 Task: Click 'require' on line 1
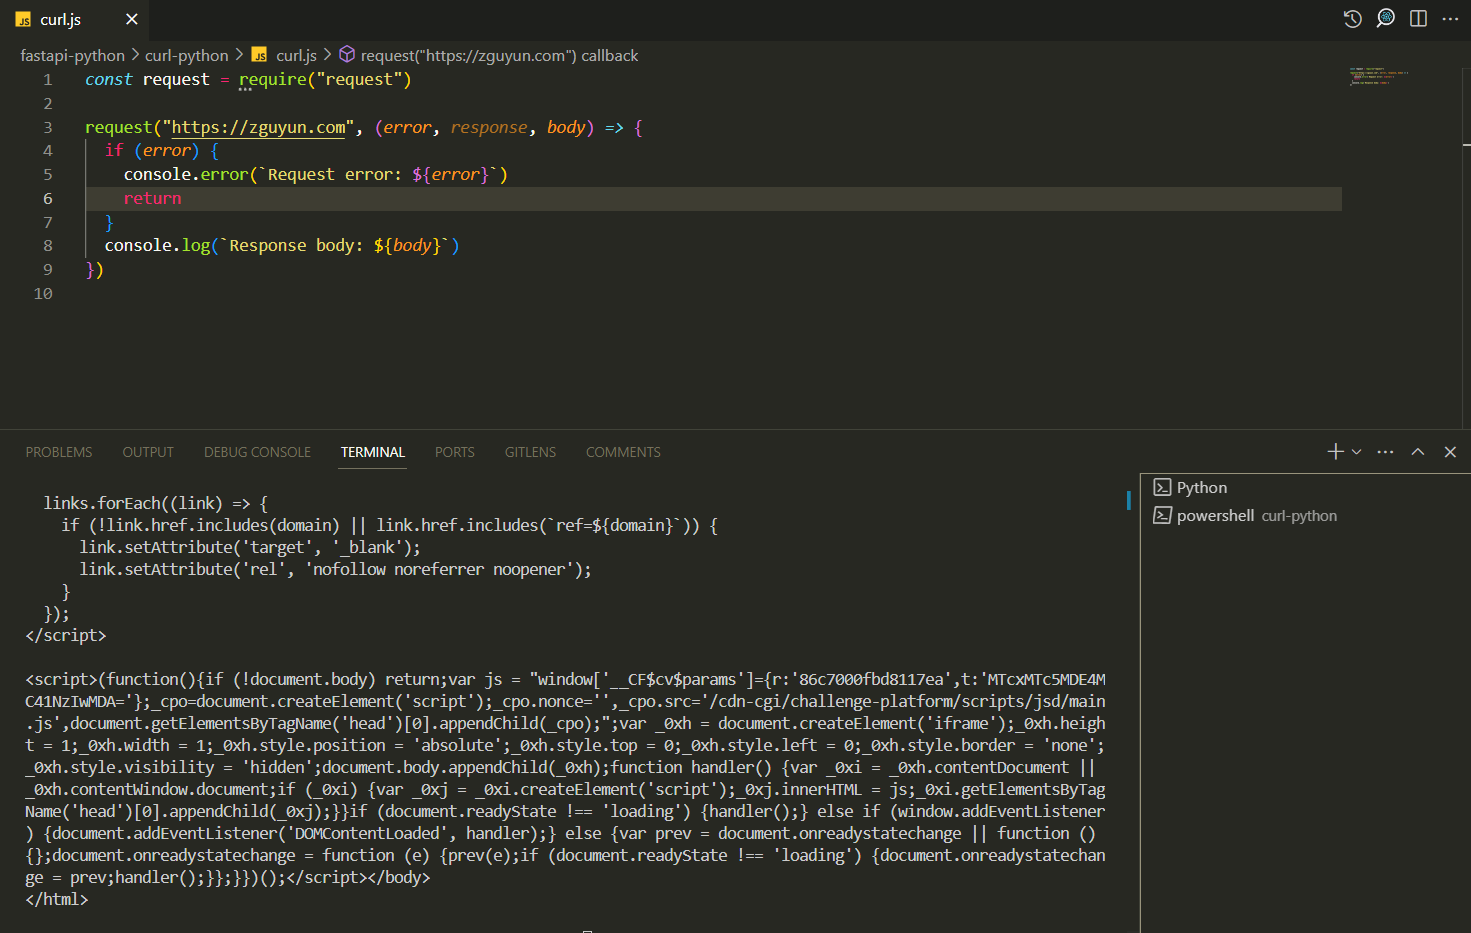[x=273, y=80]
